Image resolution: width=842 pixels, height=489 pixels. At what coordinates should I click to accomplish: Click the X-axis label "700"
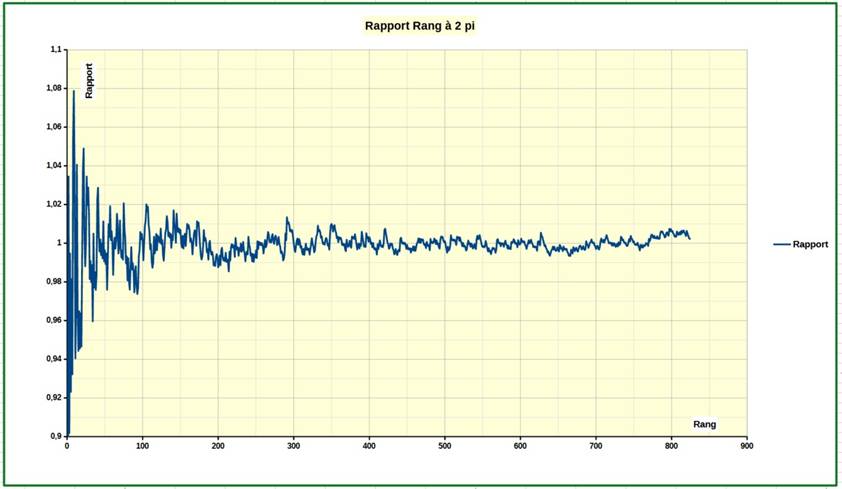595,446
